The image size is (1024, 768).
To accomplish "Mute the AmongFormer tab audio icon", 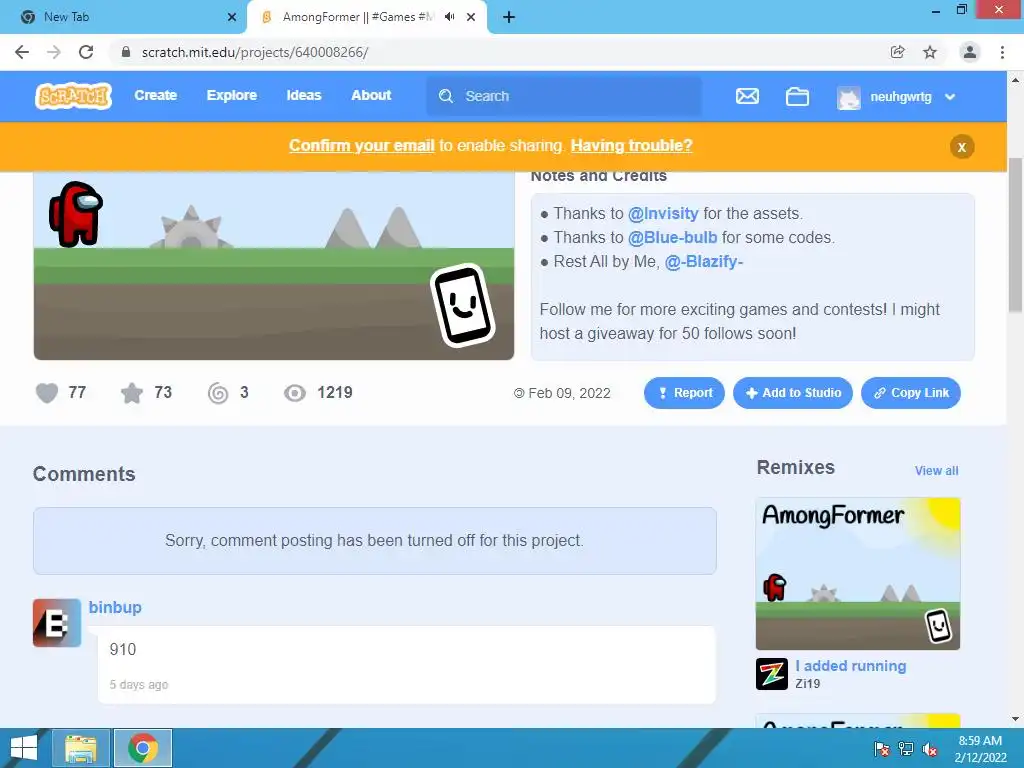I will click(x=449, y=17).
